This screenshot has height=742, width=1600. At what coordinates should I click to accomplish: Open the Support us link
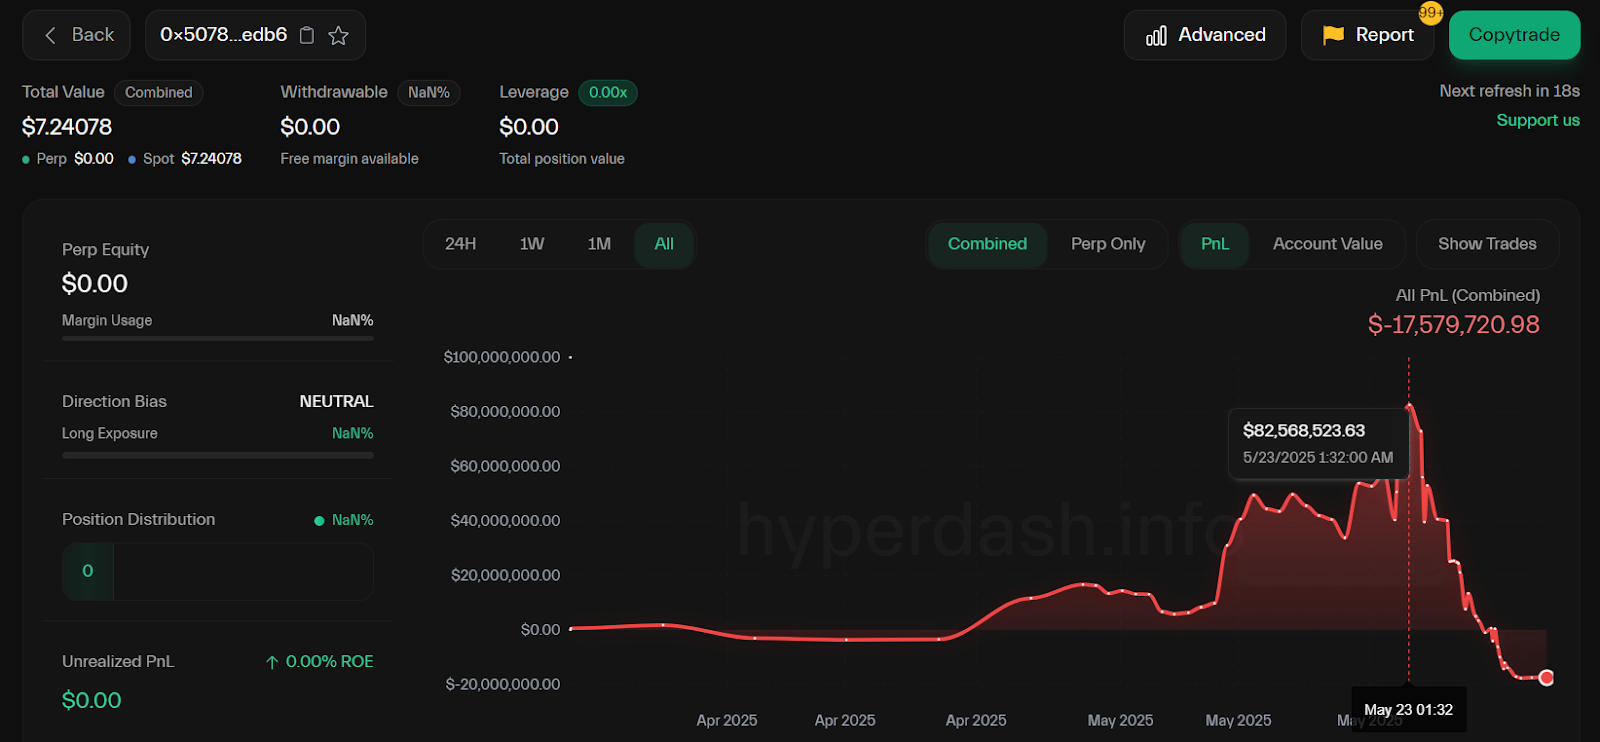(x=1537, y=120)
